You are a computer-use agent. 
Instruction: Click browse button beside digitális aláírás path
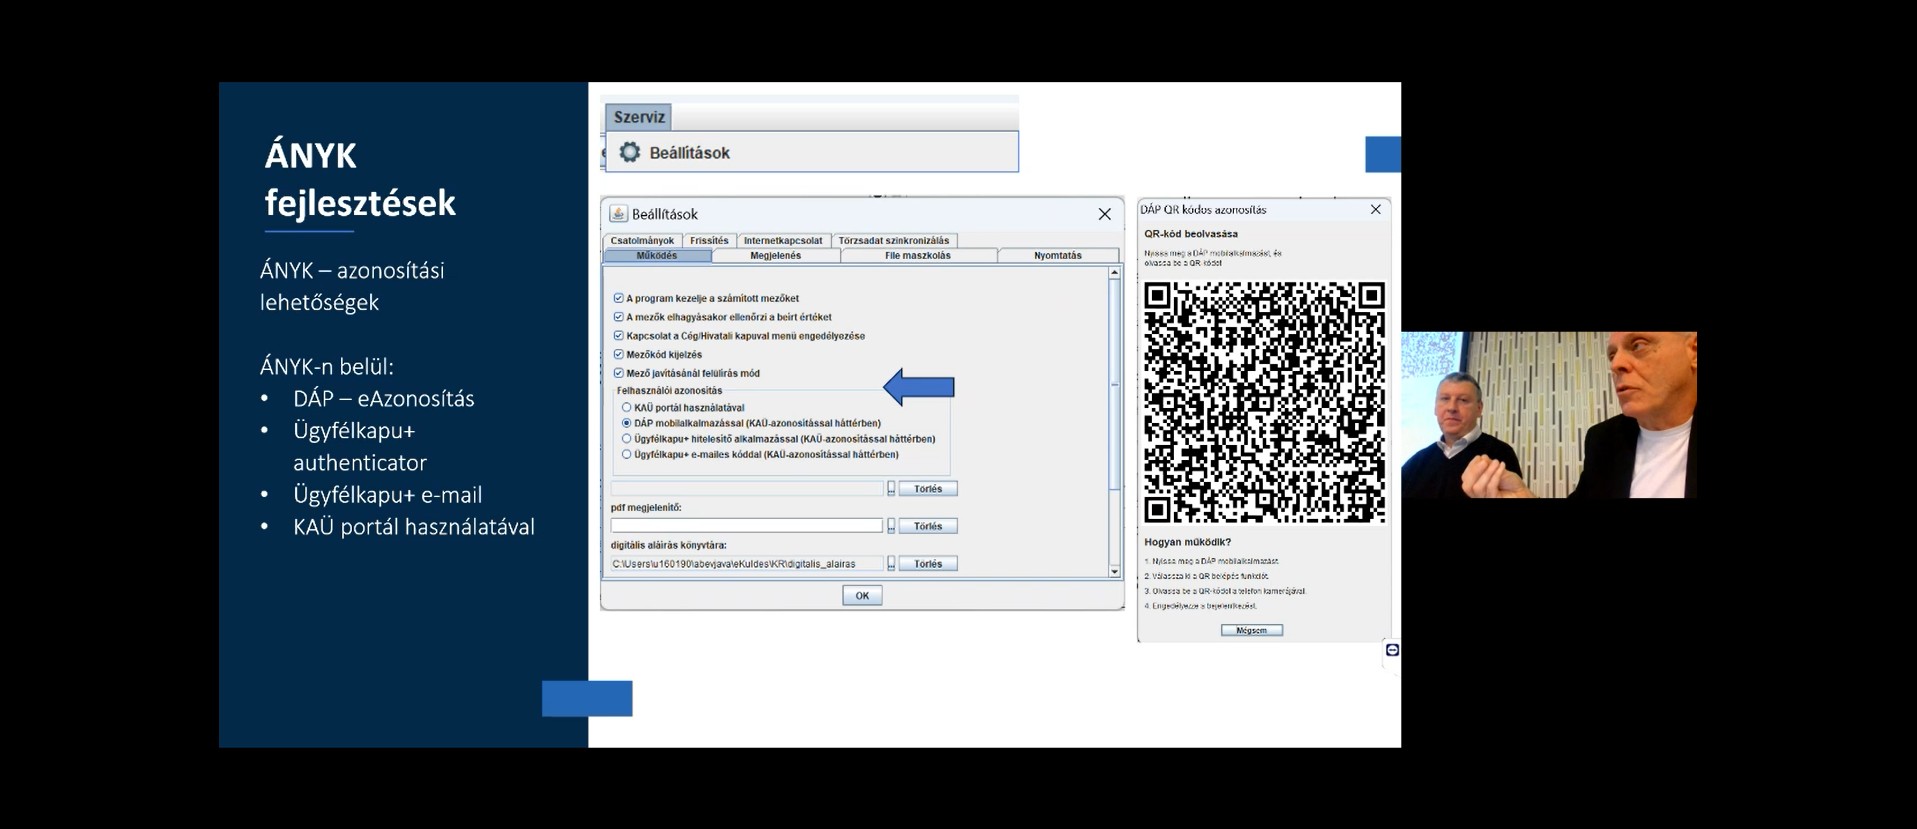point(891,564)
